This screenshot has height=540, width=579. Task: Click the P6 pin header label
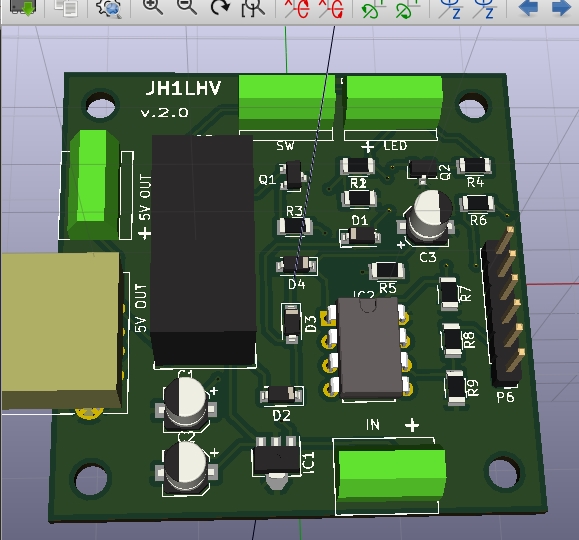pyautogui.click(x=505, y=397)
